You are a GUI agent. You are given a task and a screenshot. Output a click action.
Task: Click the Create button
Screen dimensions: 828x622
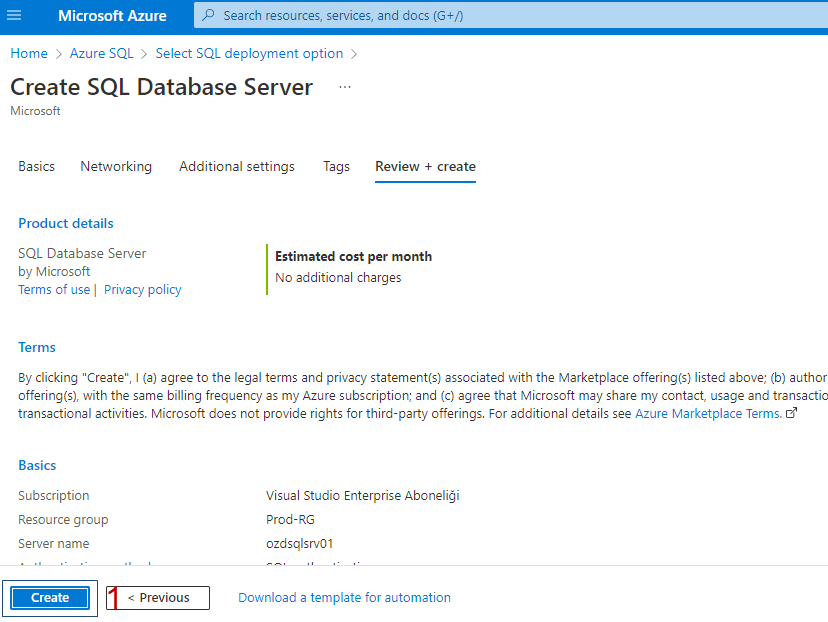click(x=50, y=598)
